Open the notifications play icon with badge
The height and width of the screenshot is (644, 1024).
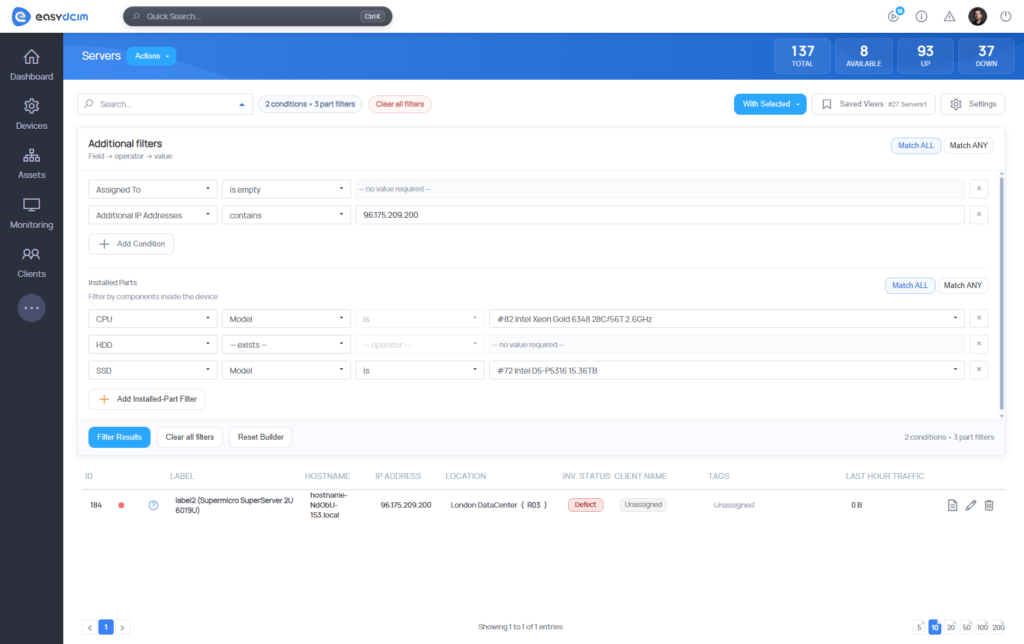pyautogui.click(x=893, y=16)
